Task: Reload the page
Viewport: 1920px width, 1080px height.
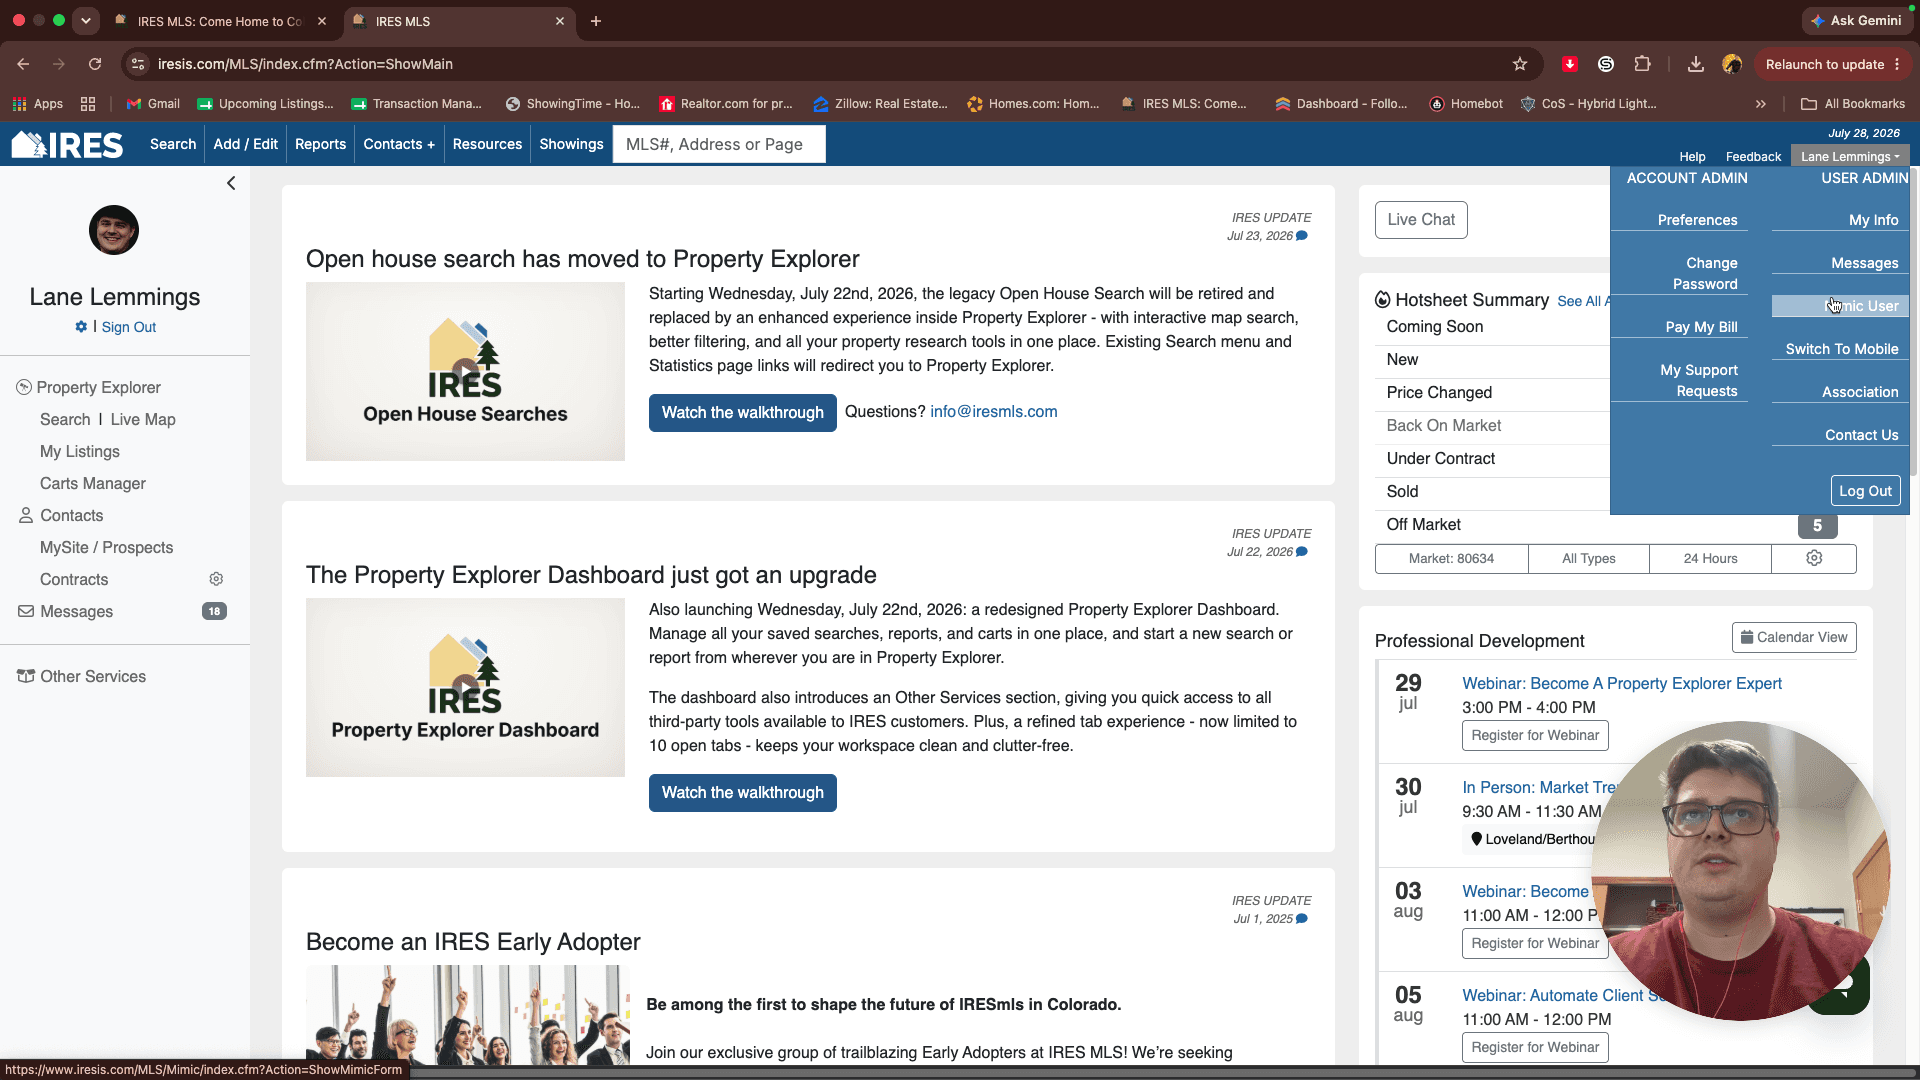Action: 95,64
